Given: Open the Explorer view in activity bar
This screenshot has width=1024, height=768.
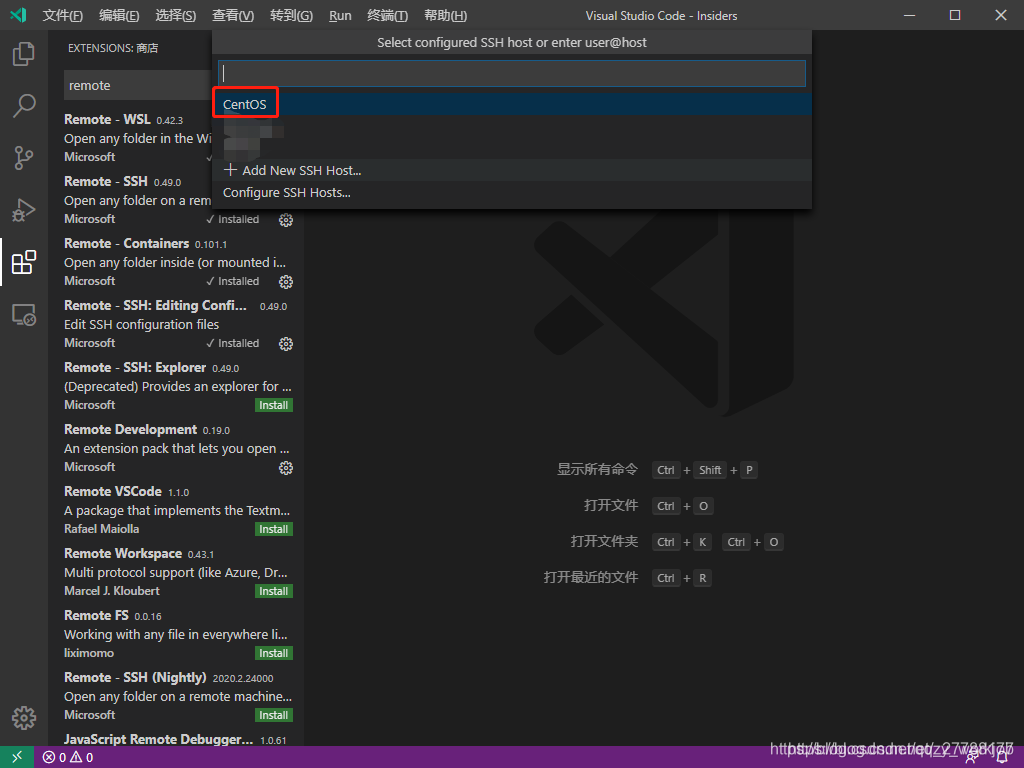Looking at the screenshot, I should (24, 54).
